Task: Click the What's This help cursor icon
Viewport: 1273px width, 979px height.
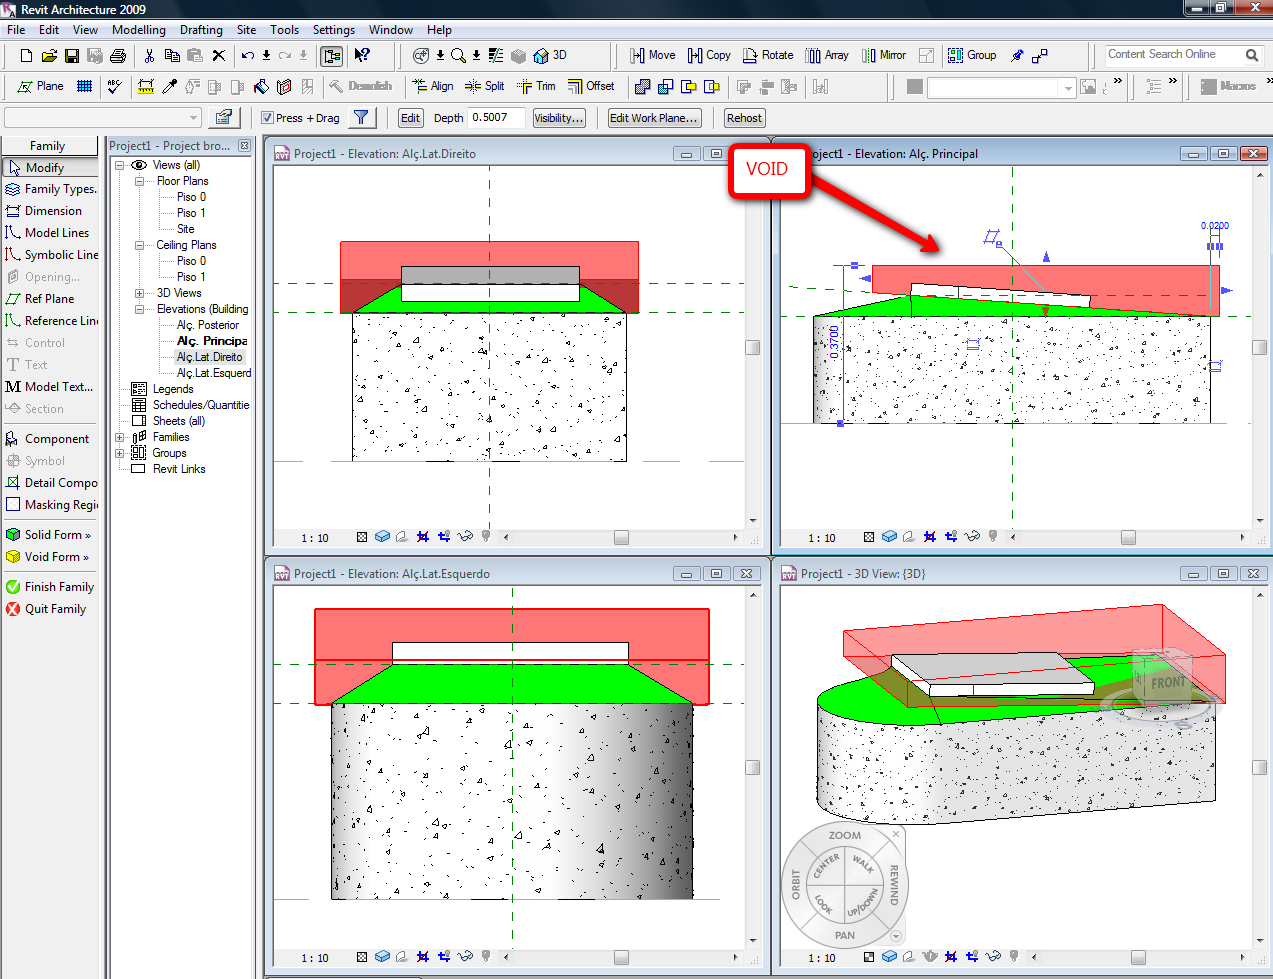Action: [362, 56]
